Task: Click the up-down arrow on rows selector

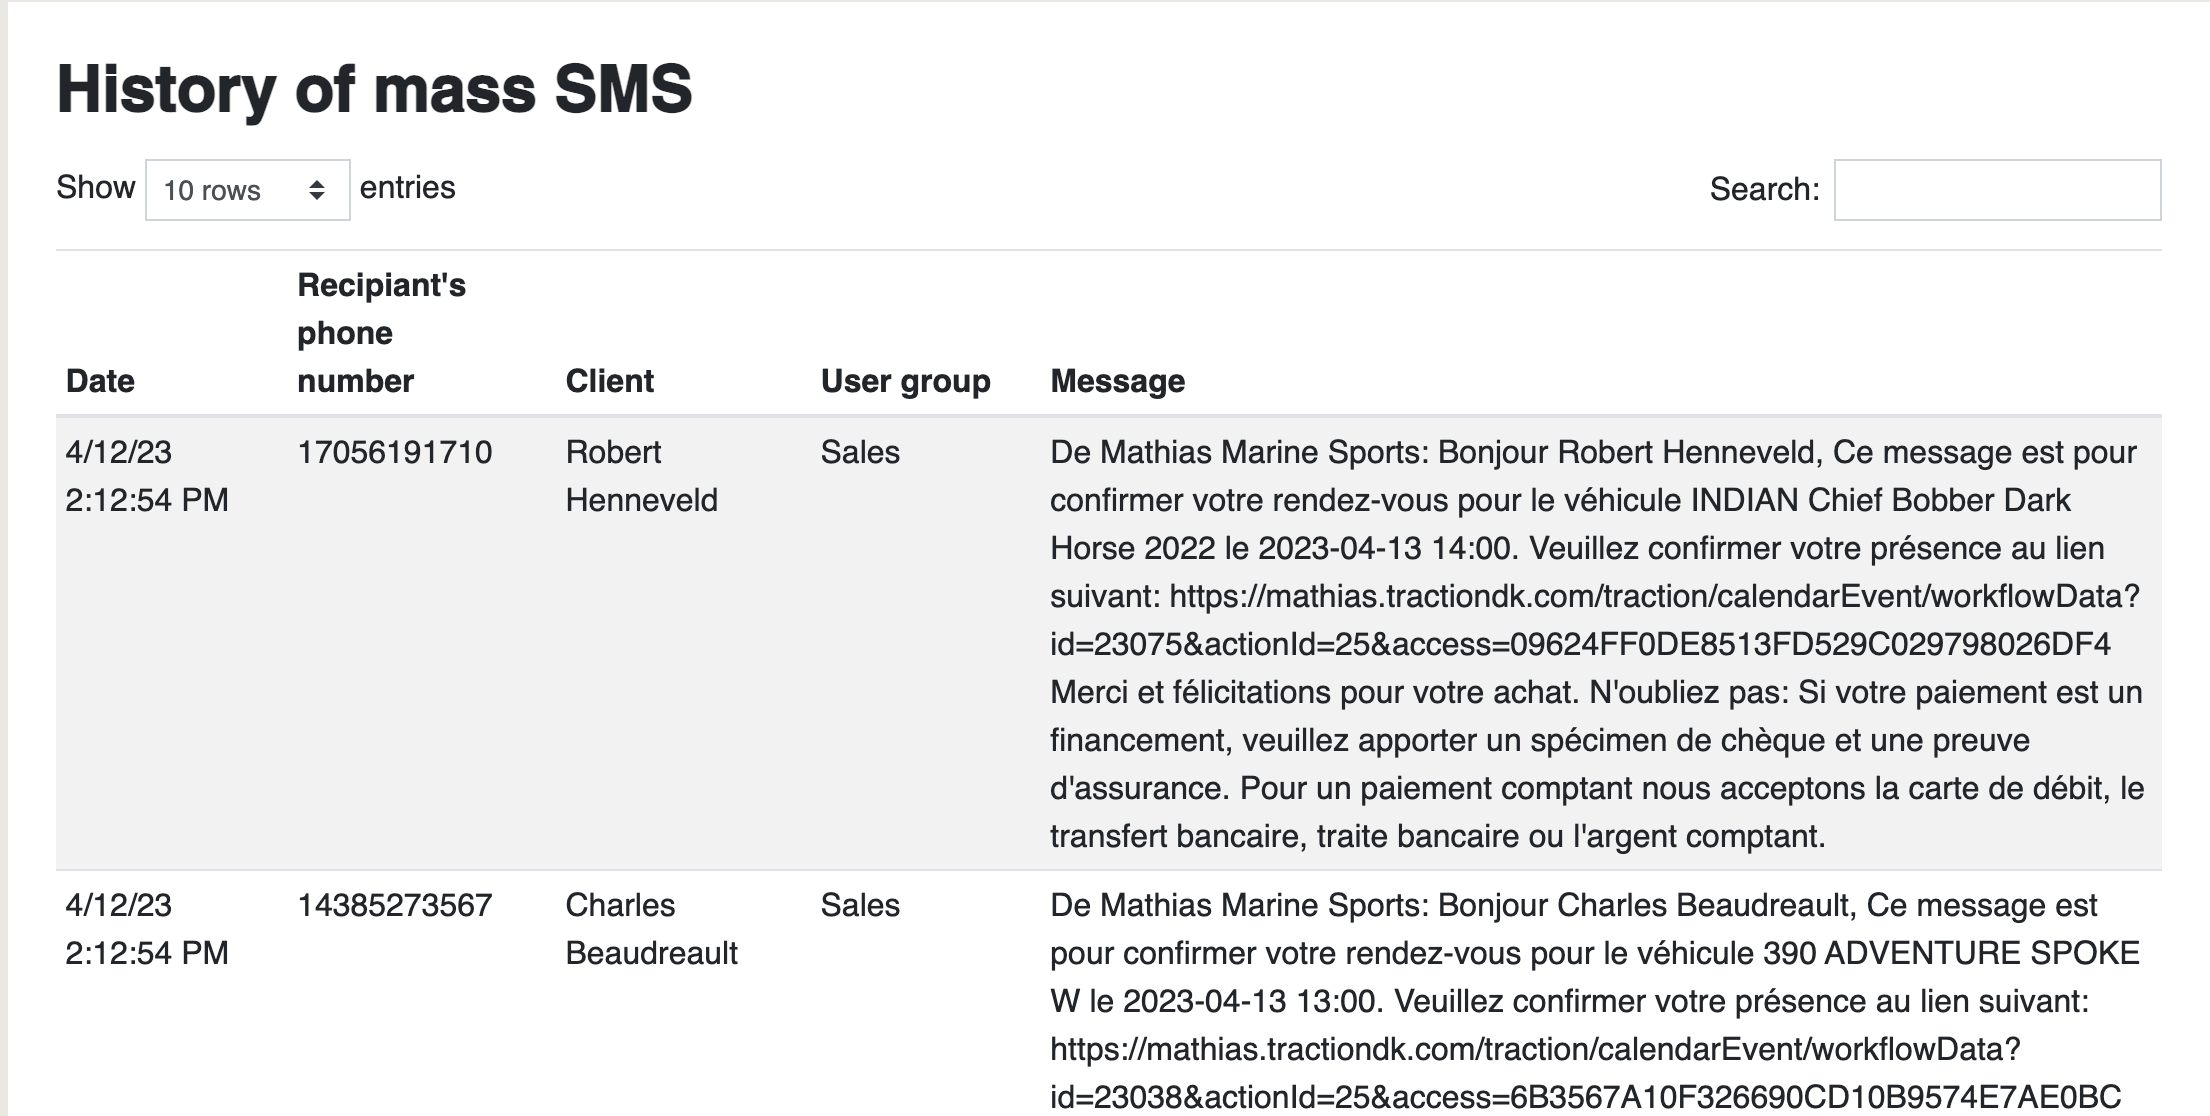Action: tap(317, 190)
